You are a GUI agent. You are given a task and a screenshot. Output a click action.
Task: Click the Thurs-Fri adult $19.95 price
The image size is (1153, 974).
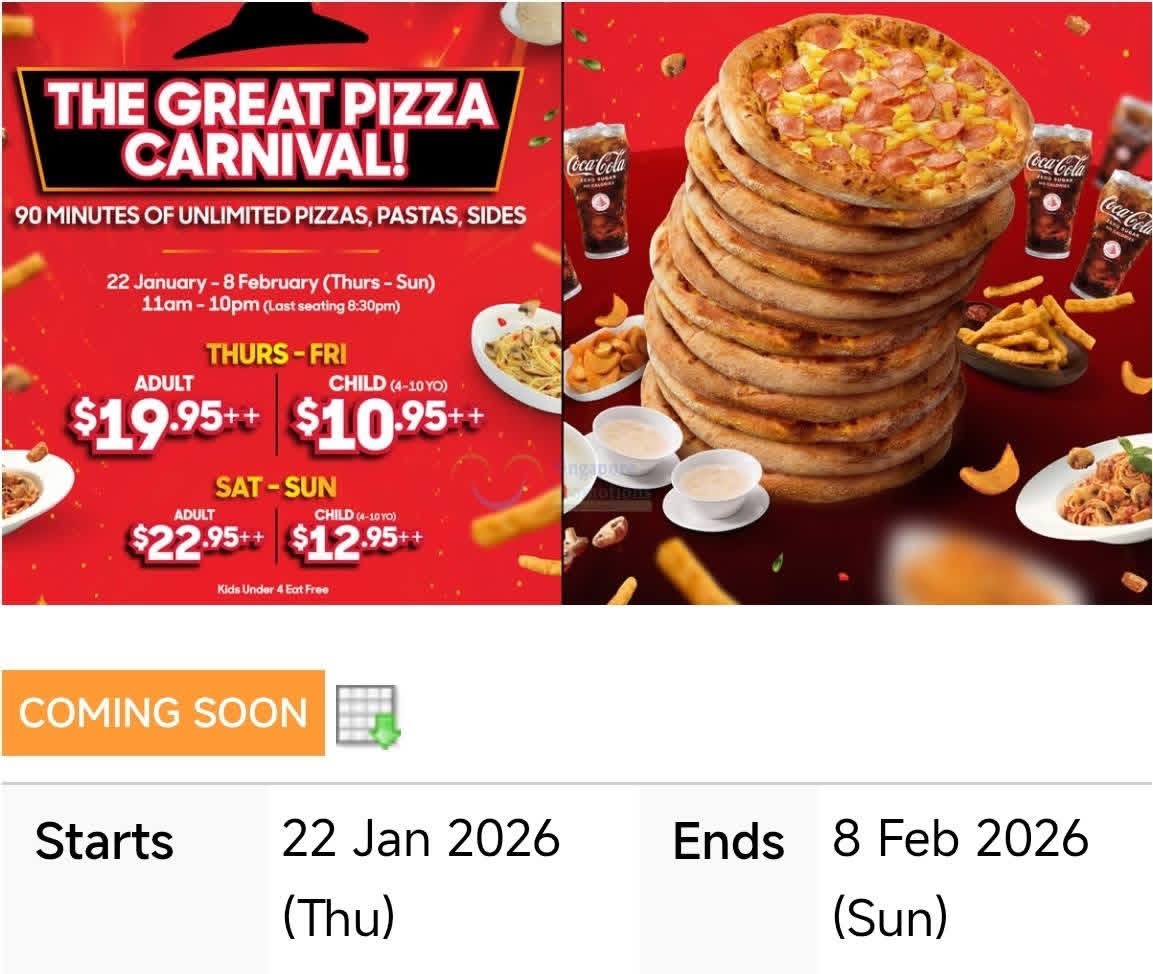(165, 421)
